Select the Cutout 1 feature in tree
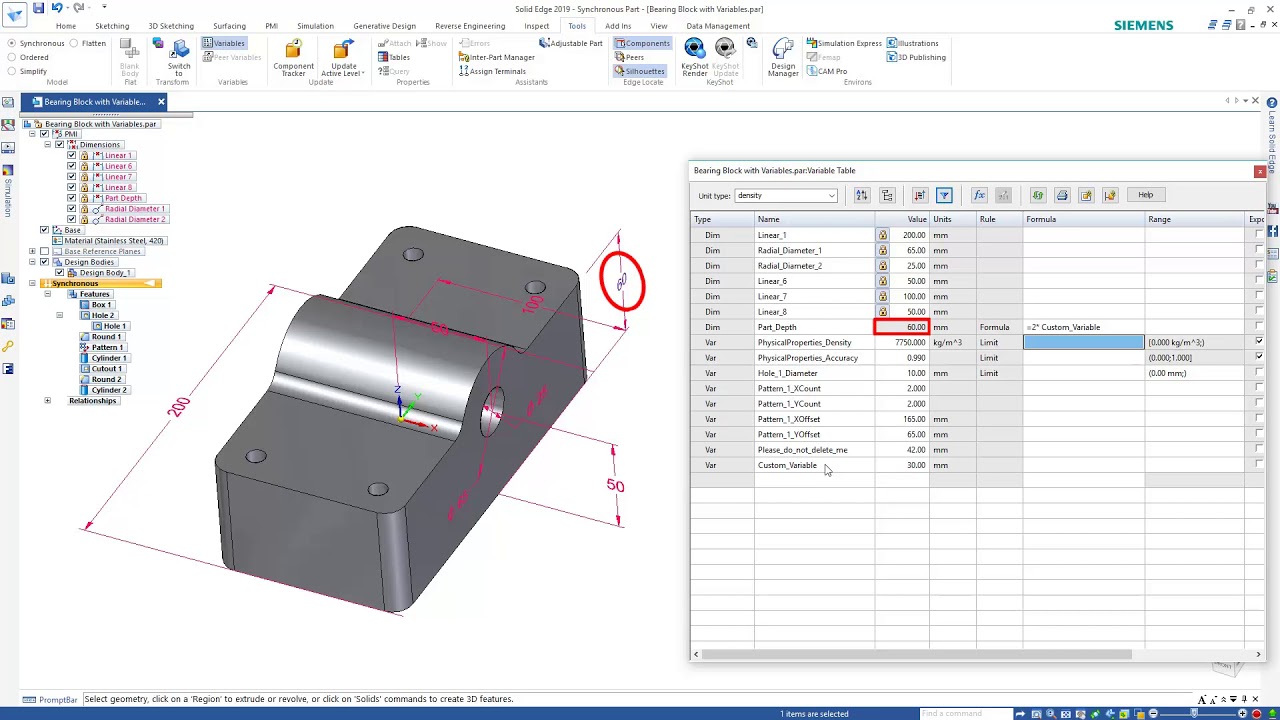Viewport: 1280px width, 720px height. (x=100, y=369)
